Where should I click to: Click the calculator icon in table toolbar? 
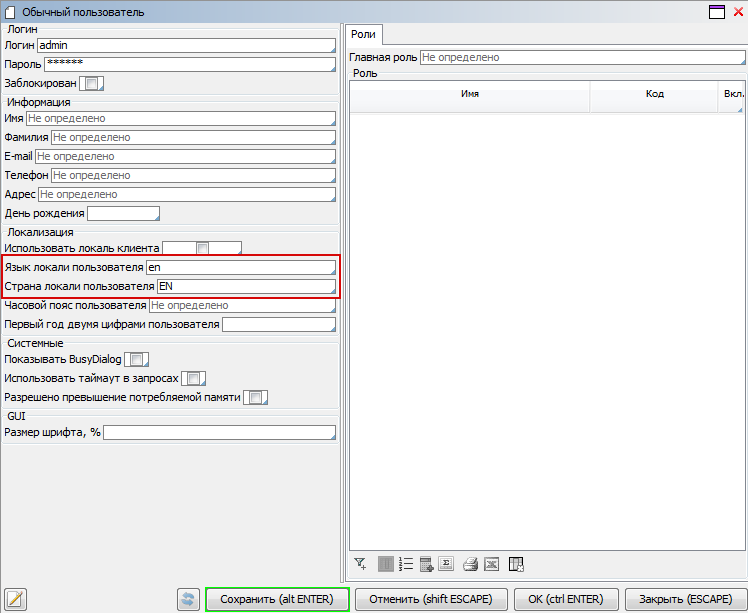(426, 564)
